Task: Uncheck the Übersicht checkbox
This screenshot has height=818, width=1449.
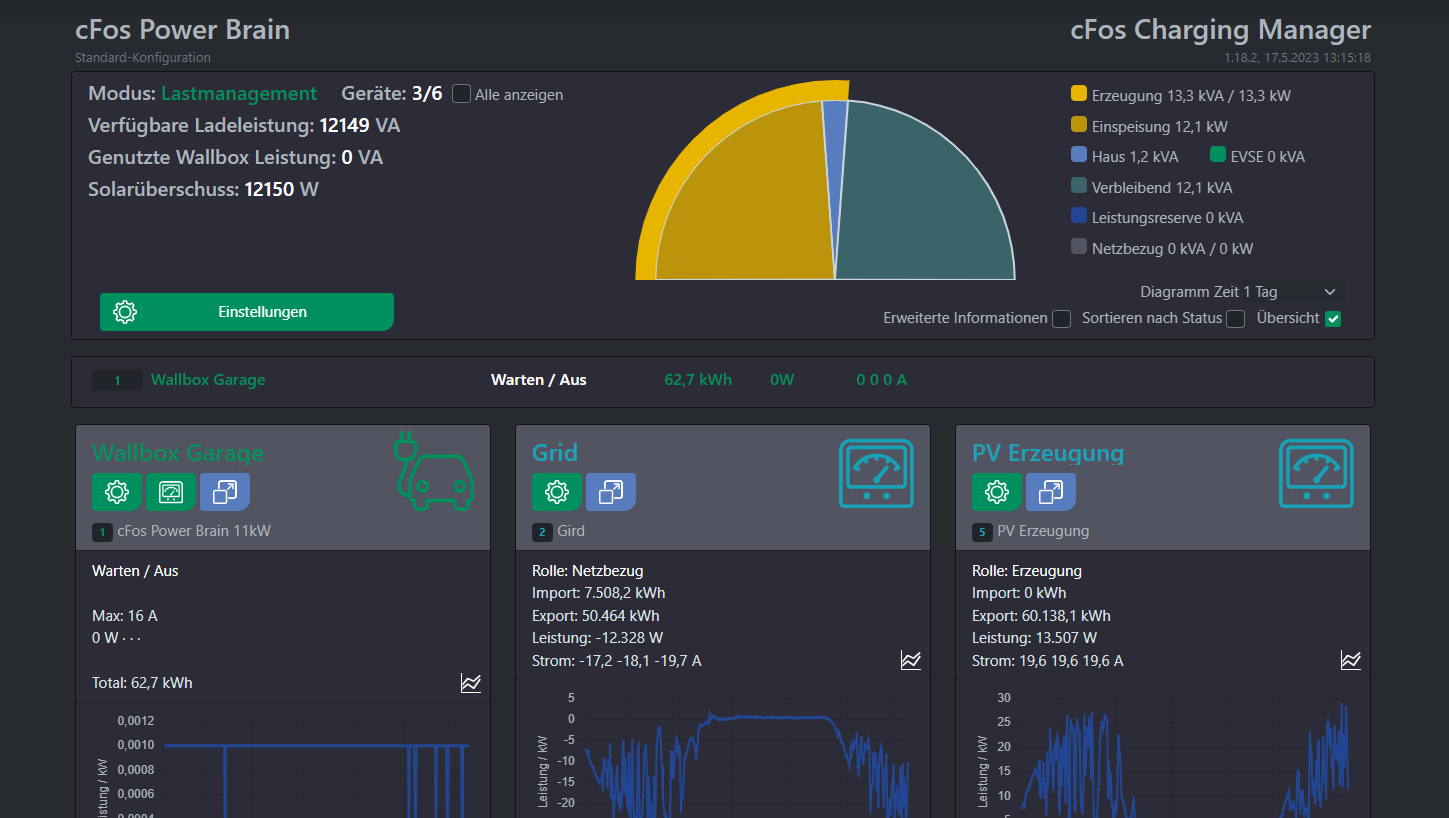Action: (x=1332, y=319)
